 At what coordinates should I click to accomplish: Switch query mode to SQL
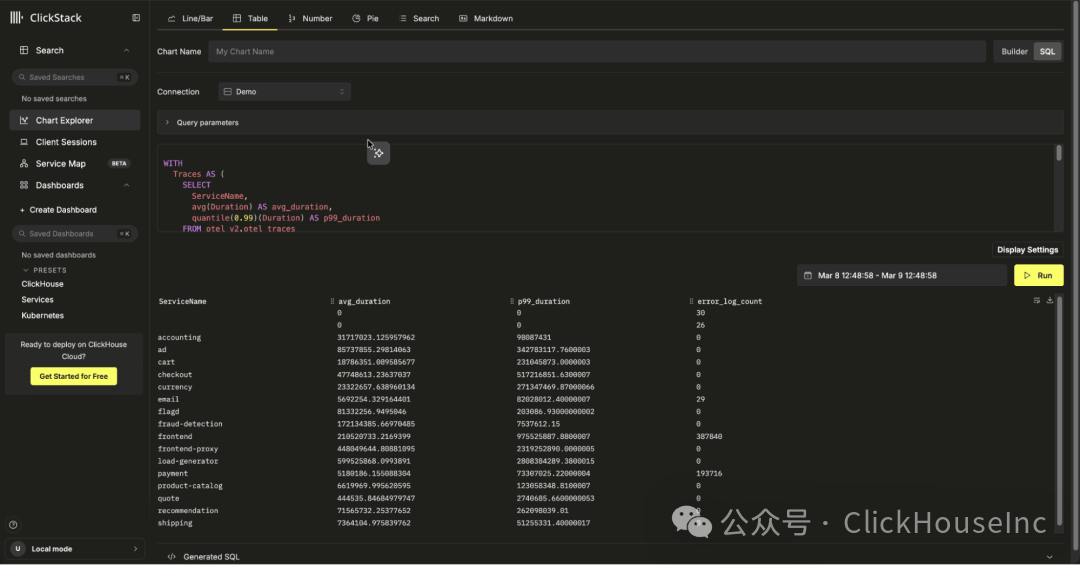(1047, 52)
